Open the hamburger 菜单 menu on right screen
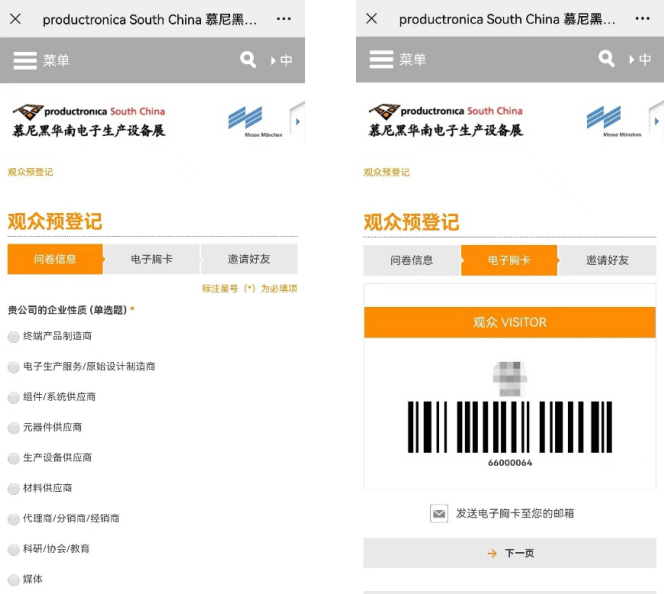The width and height of the screenshot is (665, 594). 397,59
